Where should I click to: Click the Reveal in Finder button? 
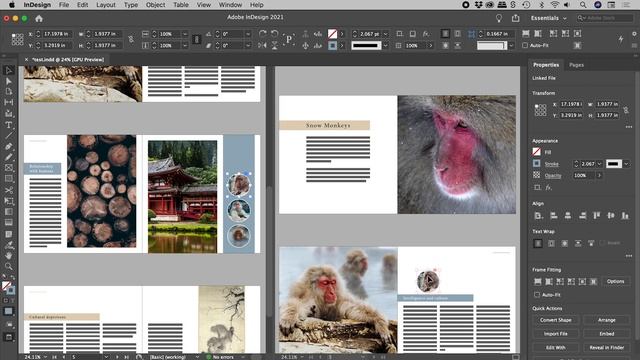607,348
